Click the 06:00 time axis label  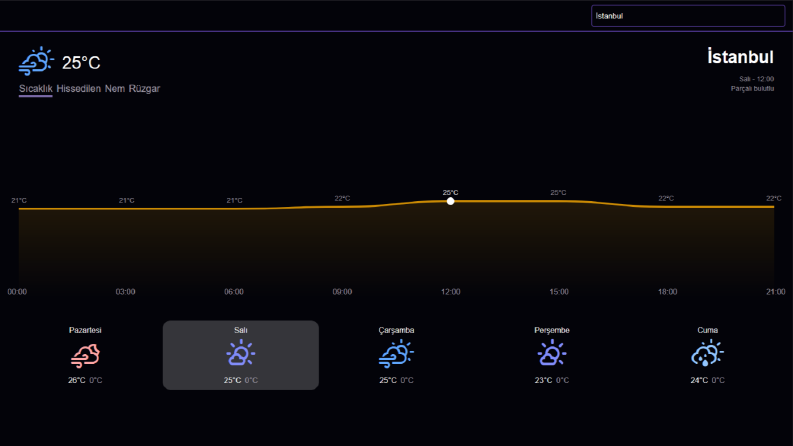[234, 292]
